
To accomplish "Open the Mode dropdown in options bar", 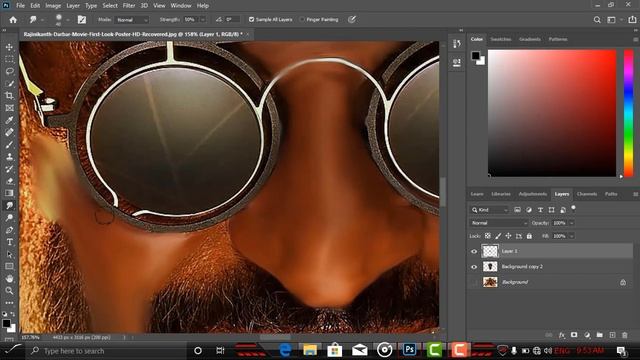I will pyautogui.click(x=131, y=20).
